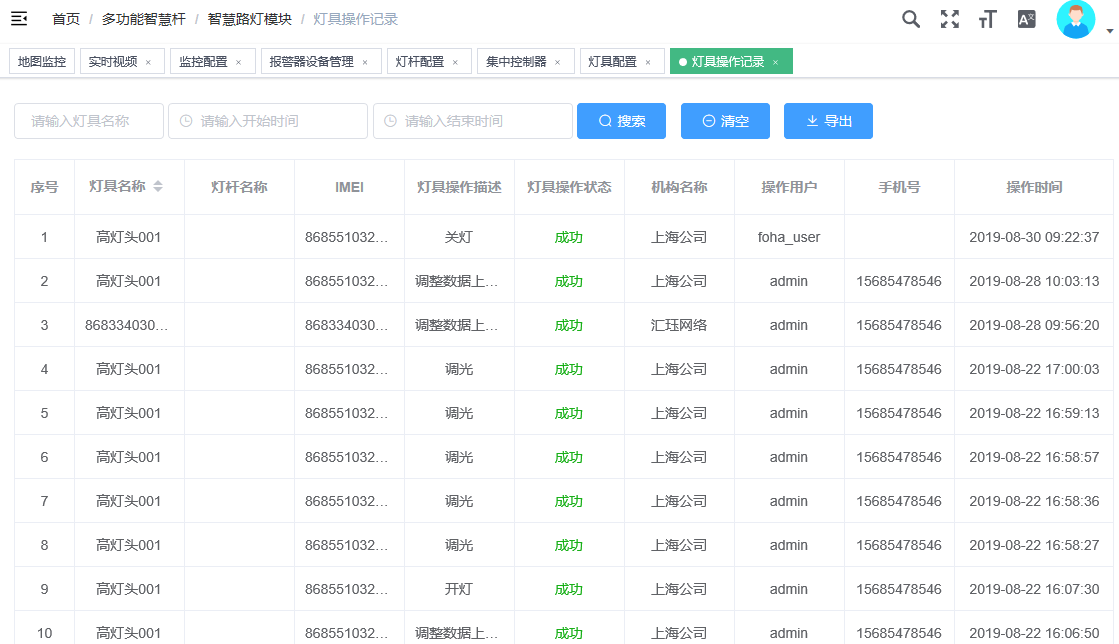Click phone 15685478546 in row 4

click(898, 369)
